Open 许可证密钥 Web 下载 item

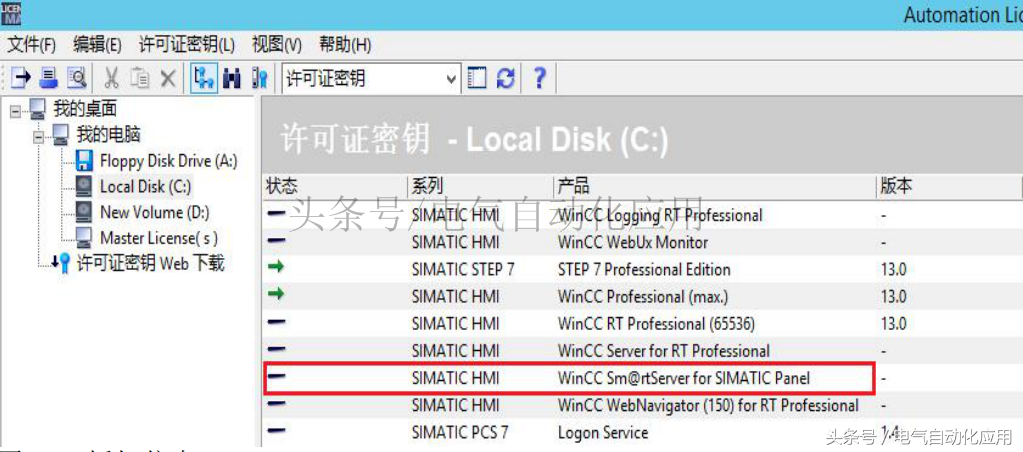(150, 263)
